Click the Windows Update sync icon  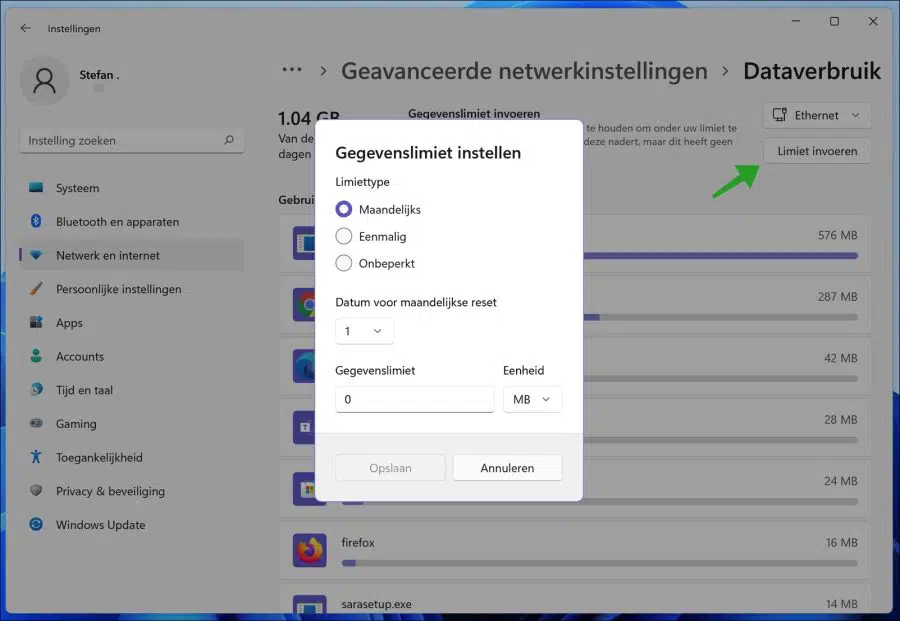[x=36, y=524]
